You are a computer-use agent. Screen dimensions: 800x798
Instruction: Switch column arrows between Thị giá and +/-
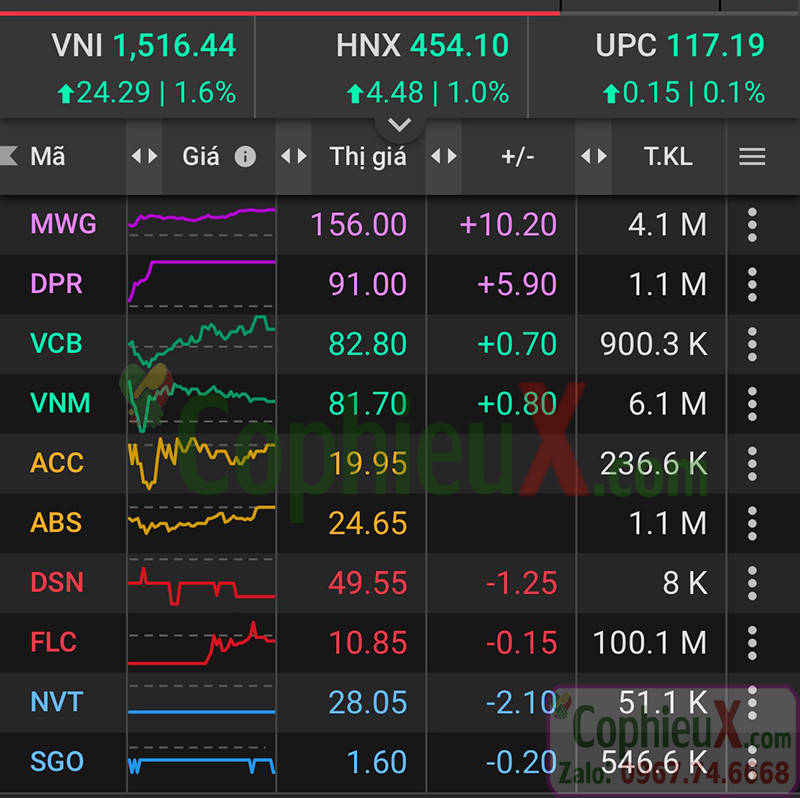(x=443, y=157)
